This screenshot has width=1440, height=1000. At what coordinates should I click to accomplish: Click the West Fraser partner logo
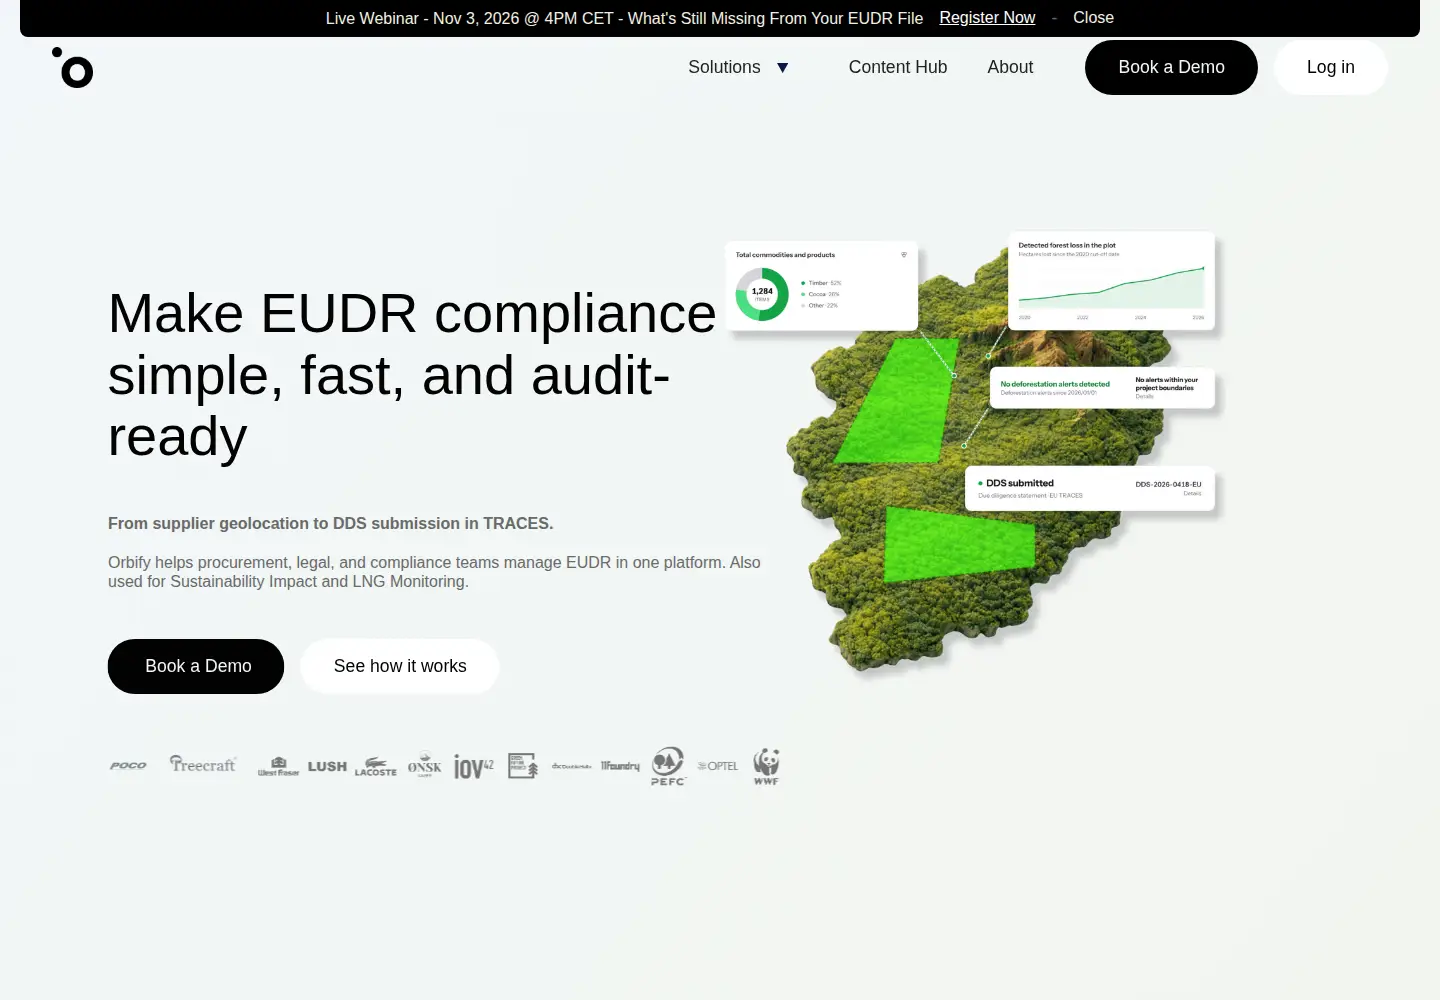click(x=278, y=767)
